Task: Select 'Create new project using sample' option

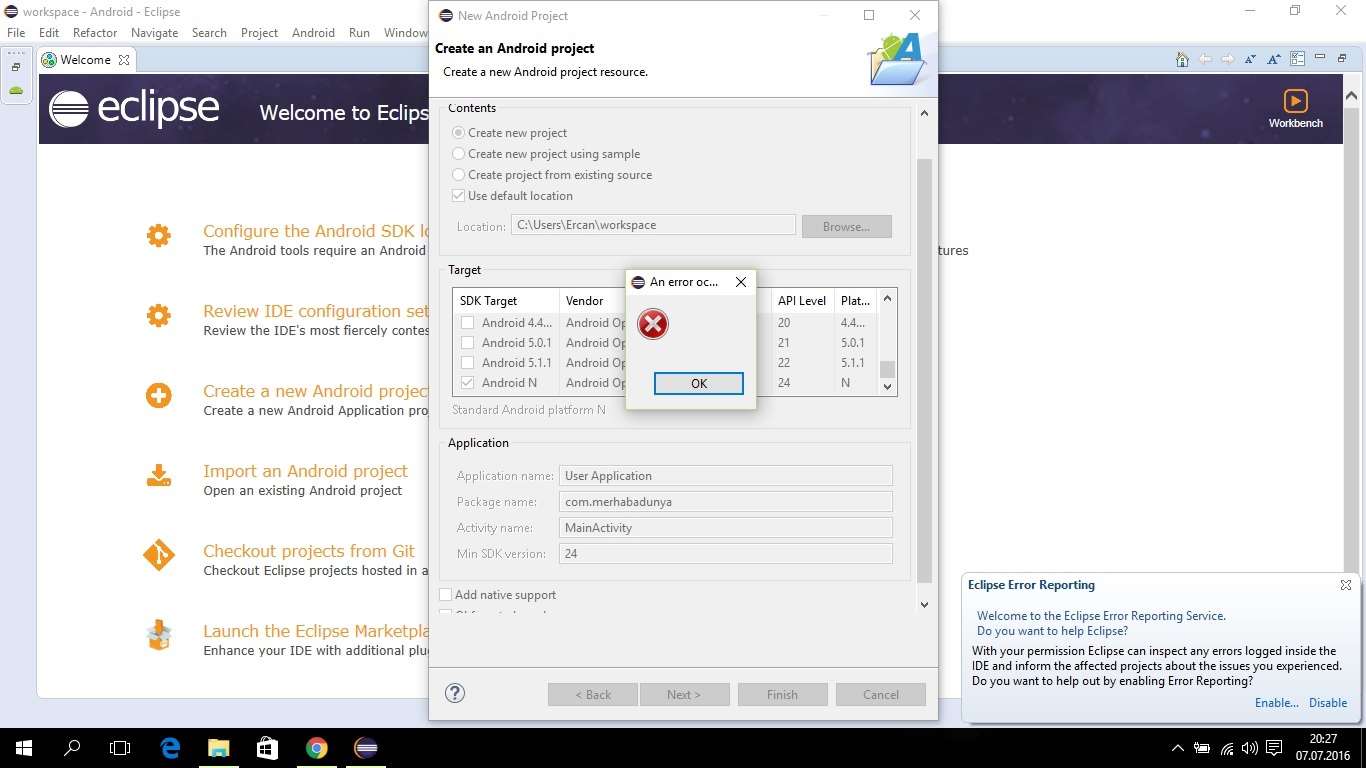Action: (x=459, y=154)
